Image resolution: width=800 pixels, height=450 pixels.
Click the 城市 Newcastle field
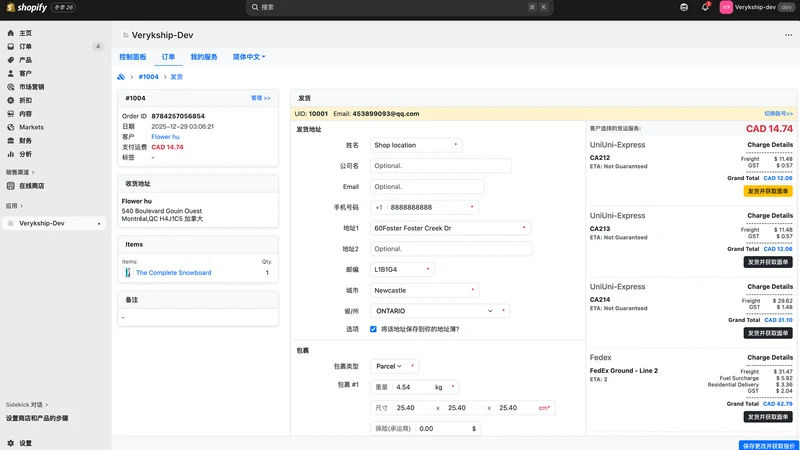point(424,290)
